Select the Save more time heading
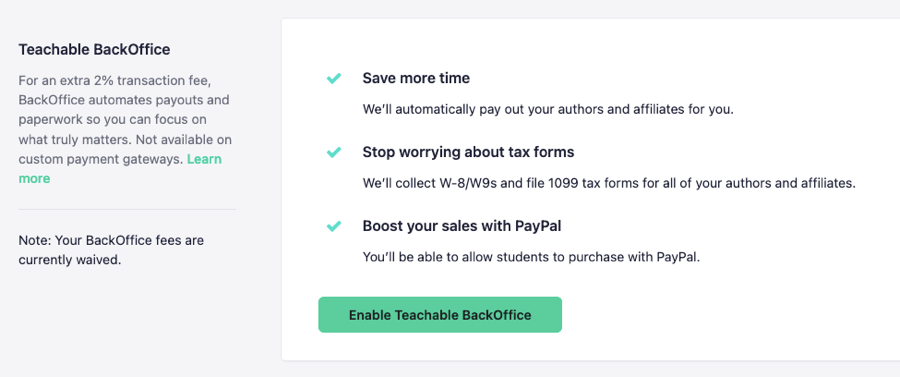Screen dimensions: 900x377 click(x=416, y=78)
